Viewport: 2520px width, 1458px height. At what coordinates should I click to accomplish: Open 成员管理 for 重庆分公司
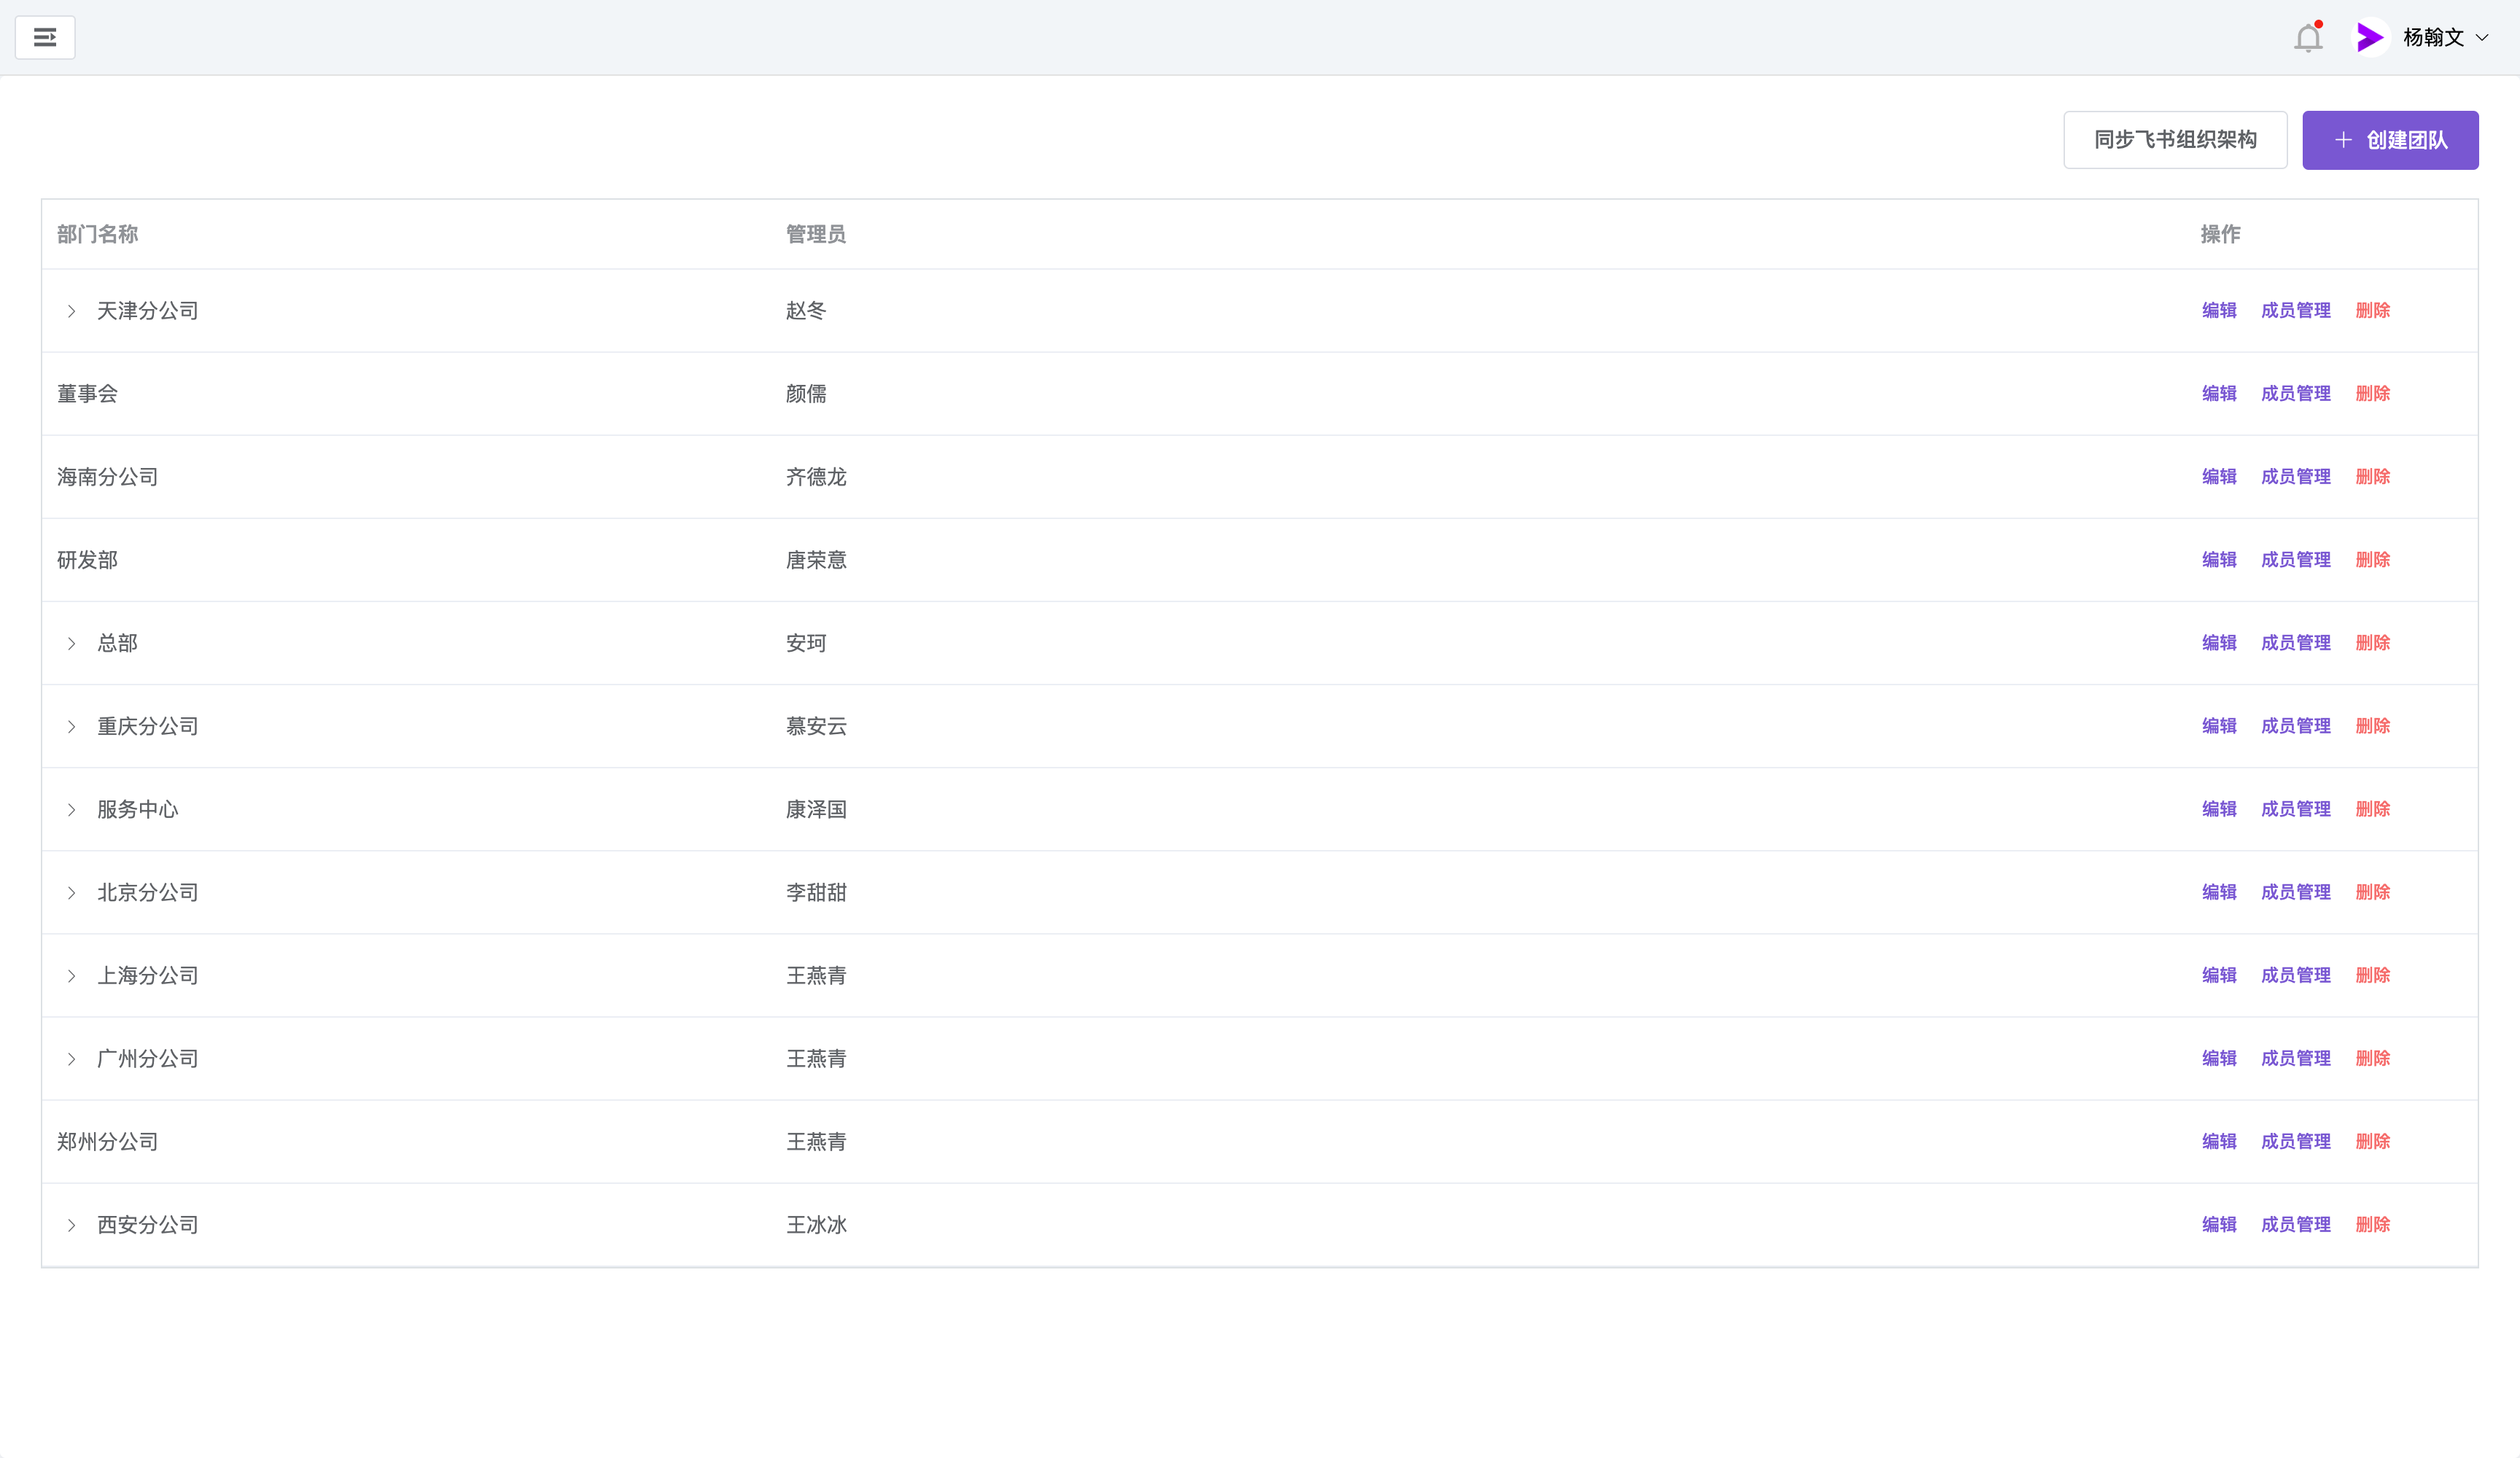pos(2295,725)
